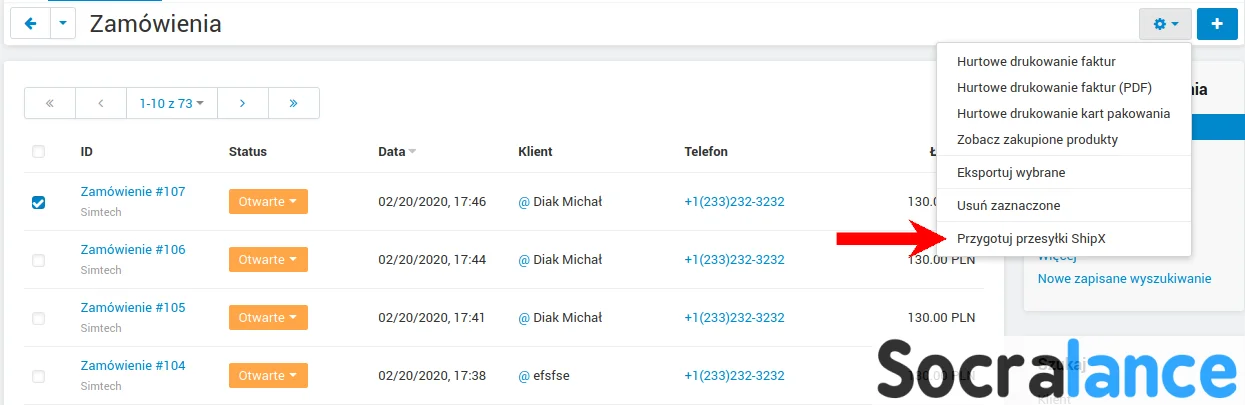Image resolution: width=1245 pixels, height=405 pixels.
Task: Open the dropdown arrow next to back button
Action: (x=63, y=23)
